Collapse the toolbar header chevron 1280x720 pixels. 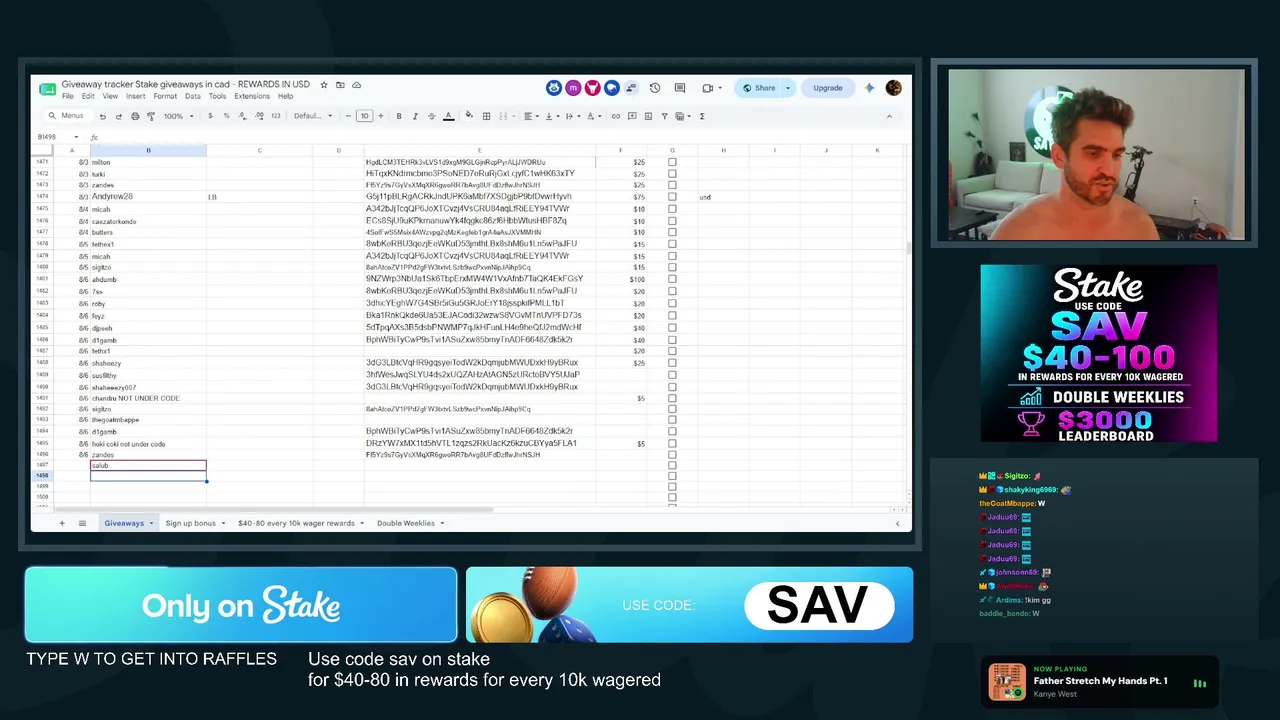click(889, 116)
